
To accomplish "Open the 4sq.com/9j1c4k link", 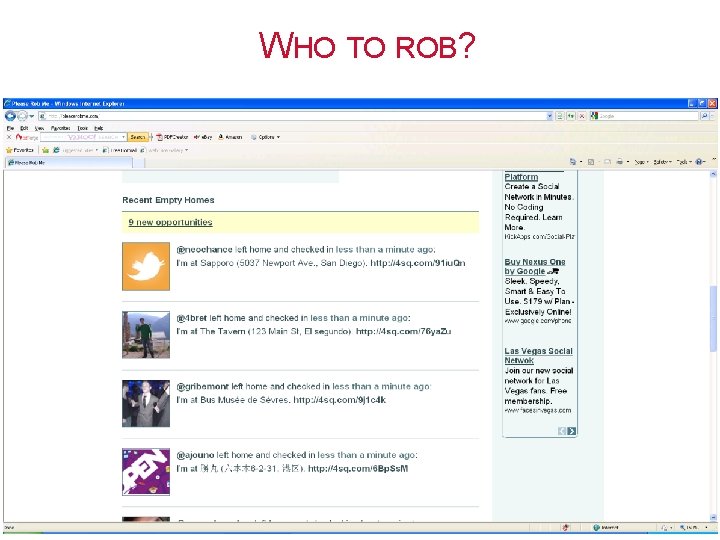I will (x=339, y=400).
